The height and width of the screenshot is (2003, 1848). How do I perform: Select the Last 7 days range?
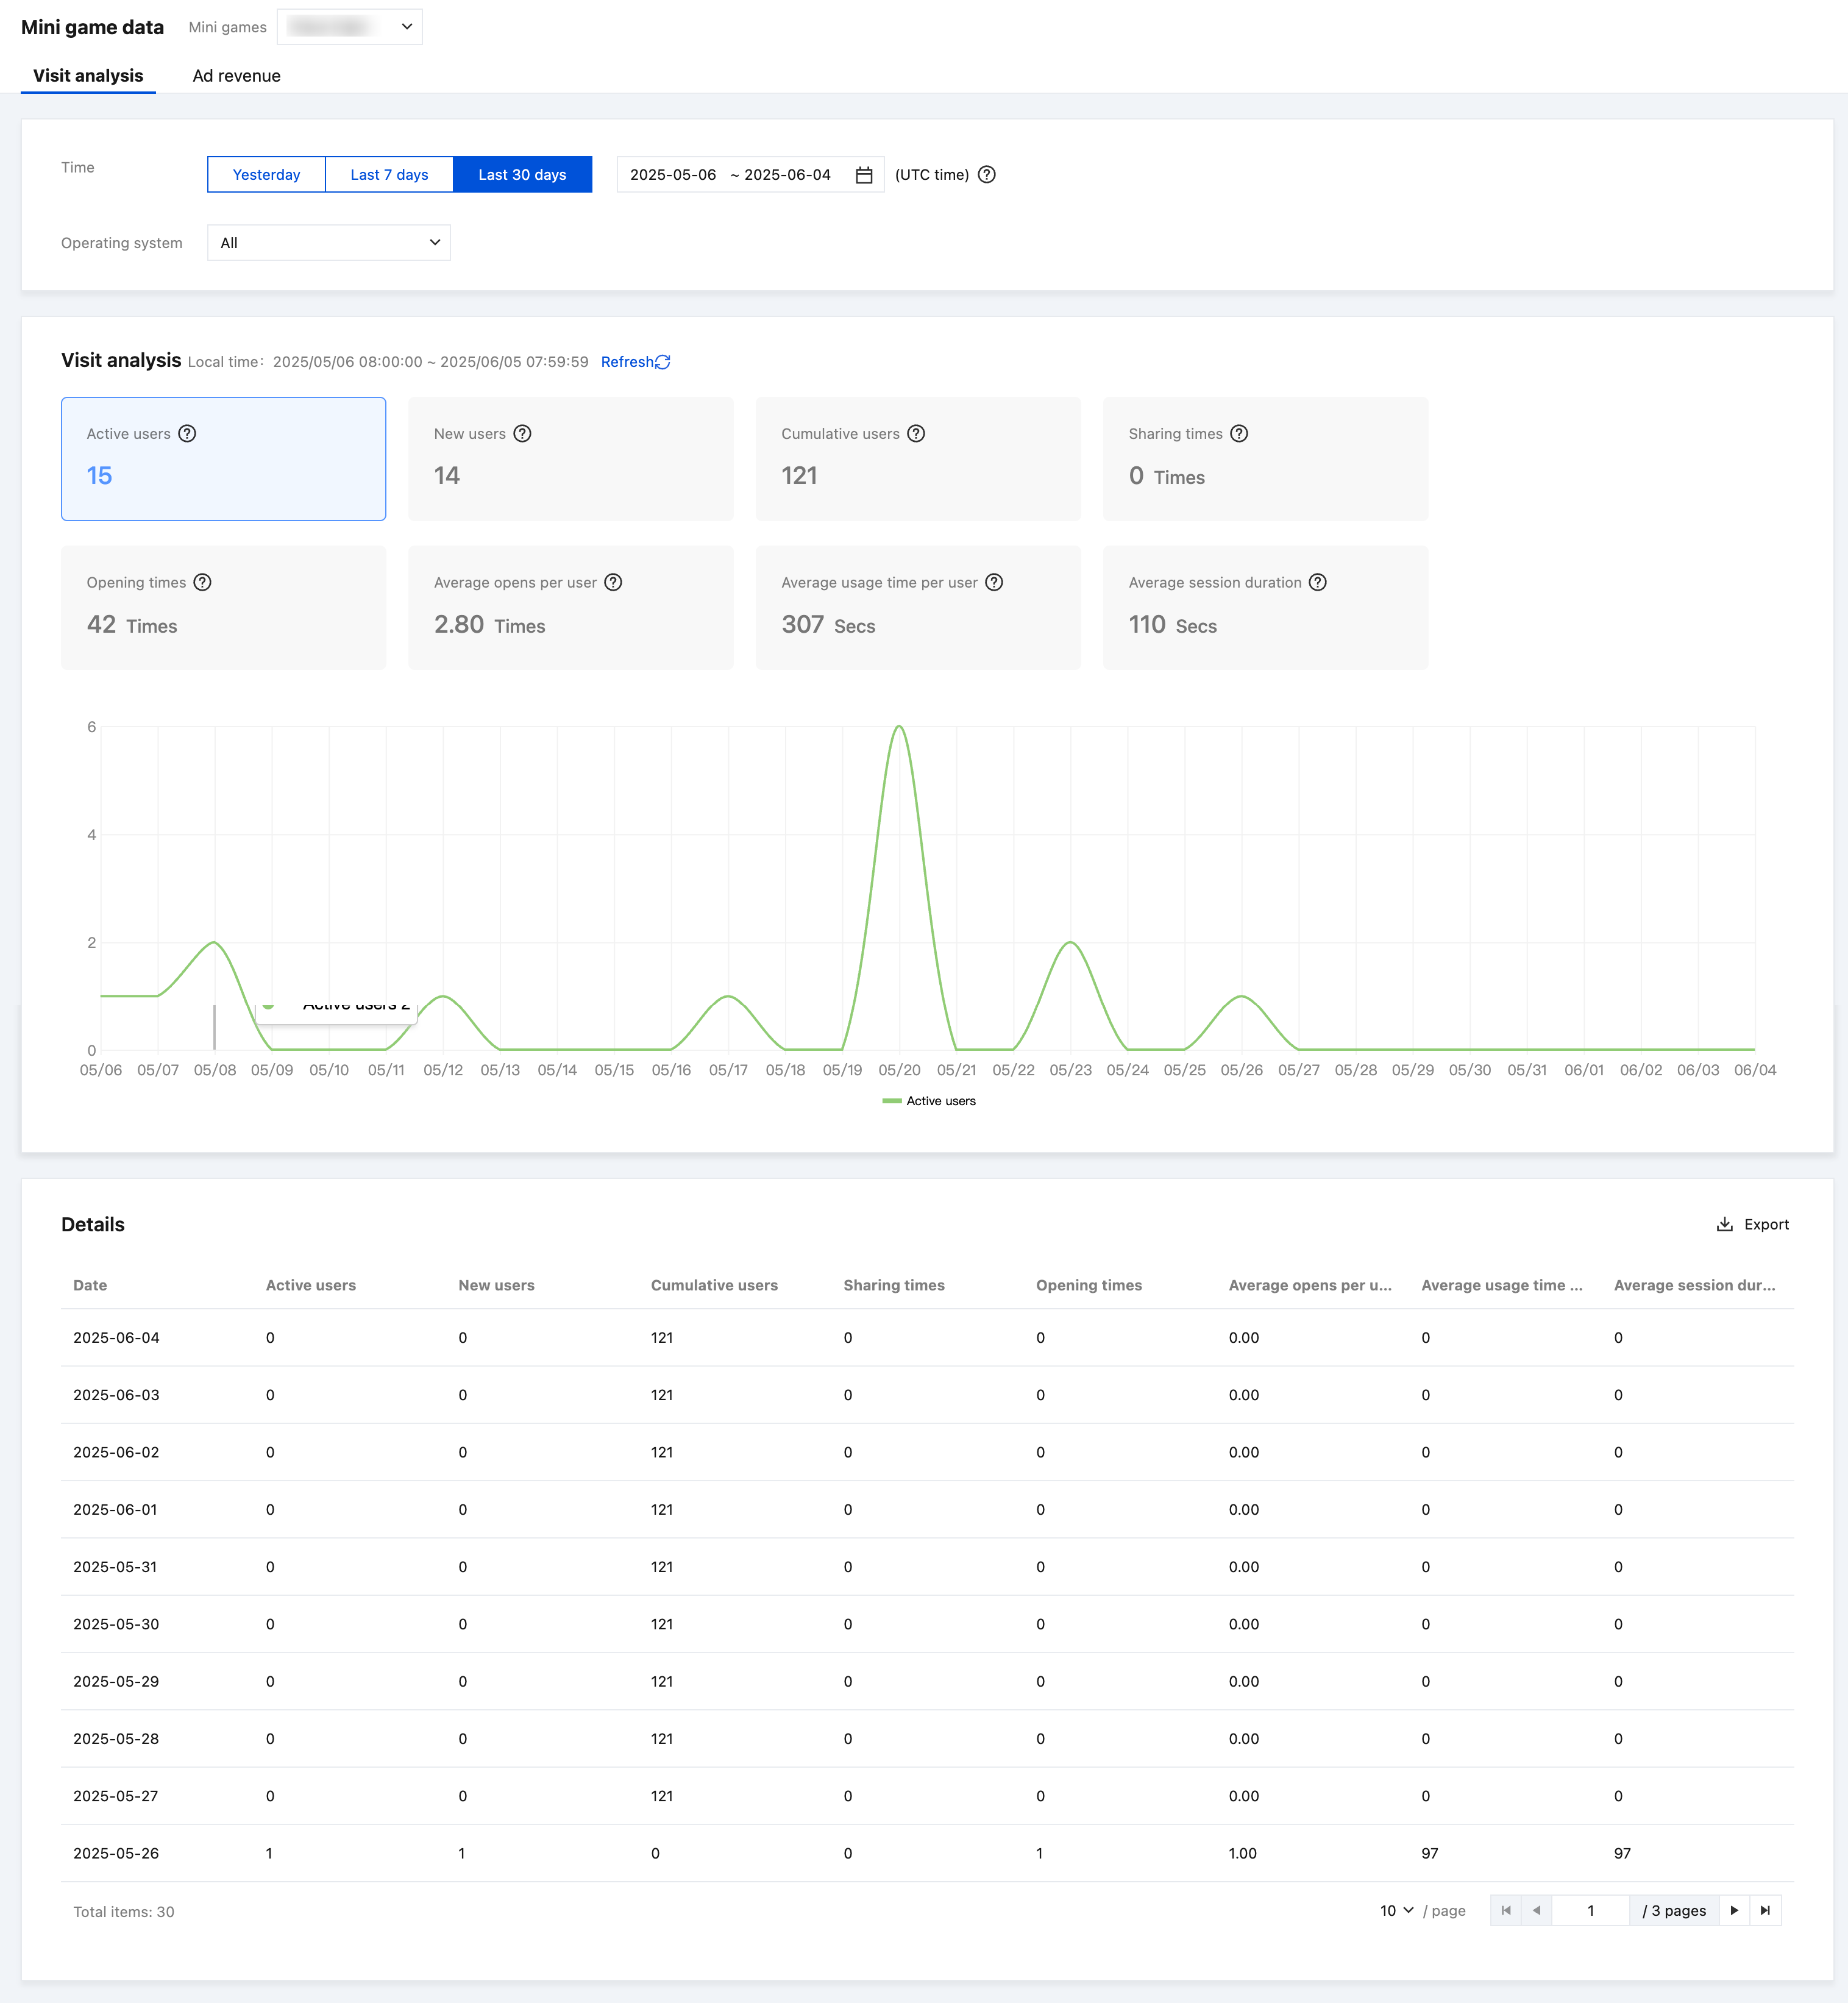pos(389,175)
